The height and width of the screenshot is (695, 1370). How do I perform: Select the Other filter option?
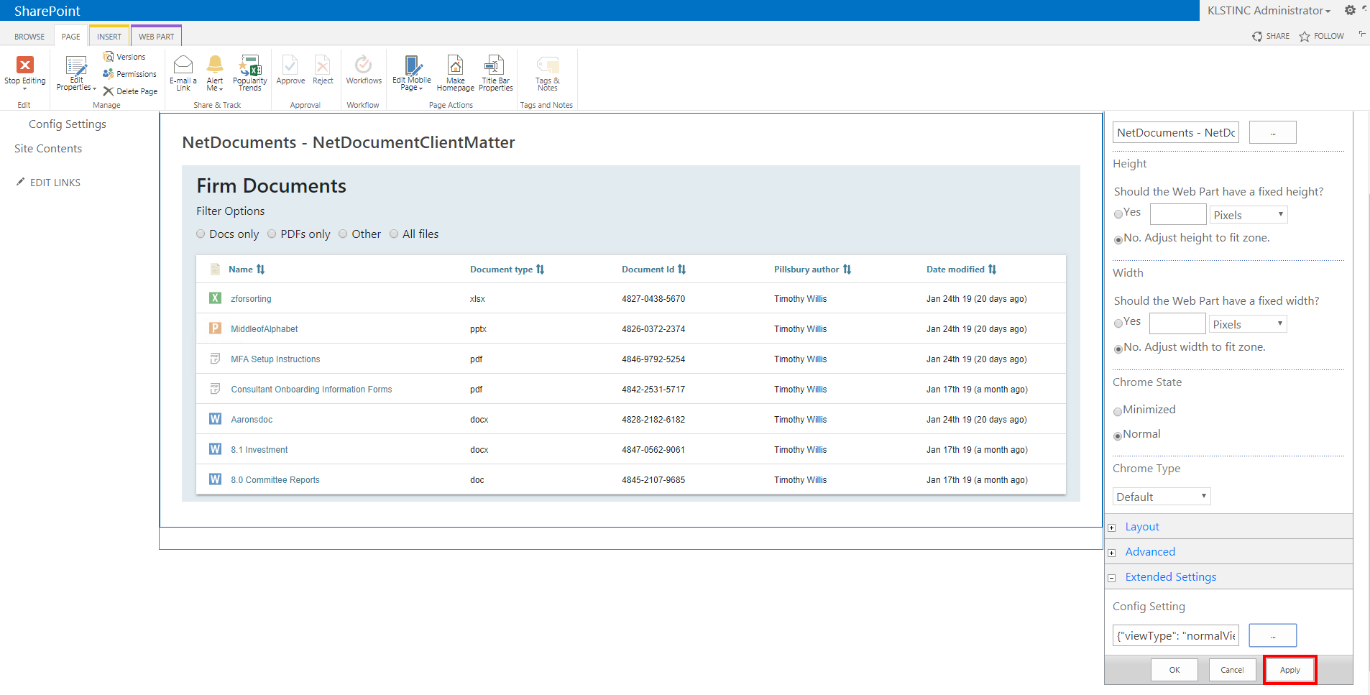click(343, 234)
